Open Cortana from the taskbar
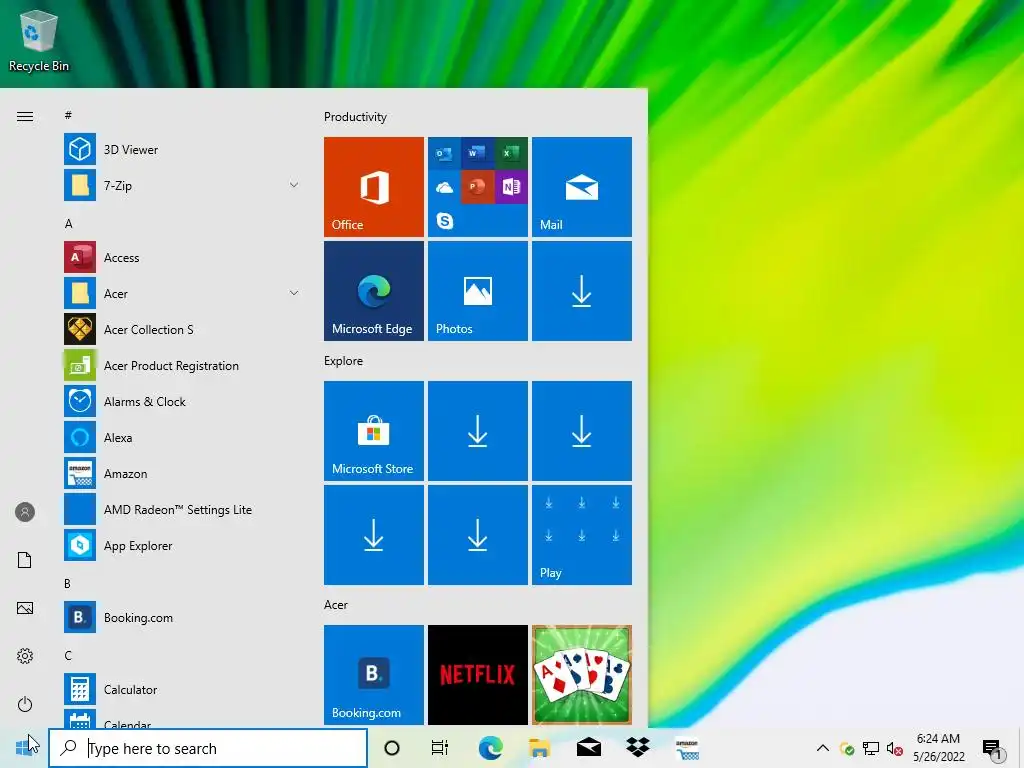The height and width of the screenshot is (768, 1024). pos(392,748)
